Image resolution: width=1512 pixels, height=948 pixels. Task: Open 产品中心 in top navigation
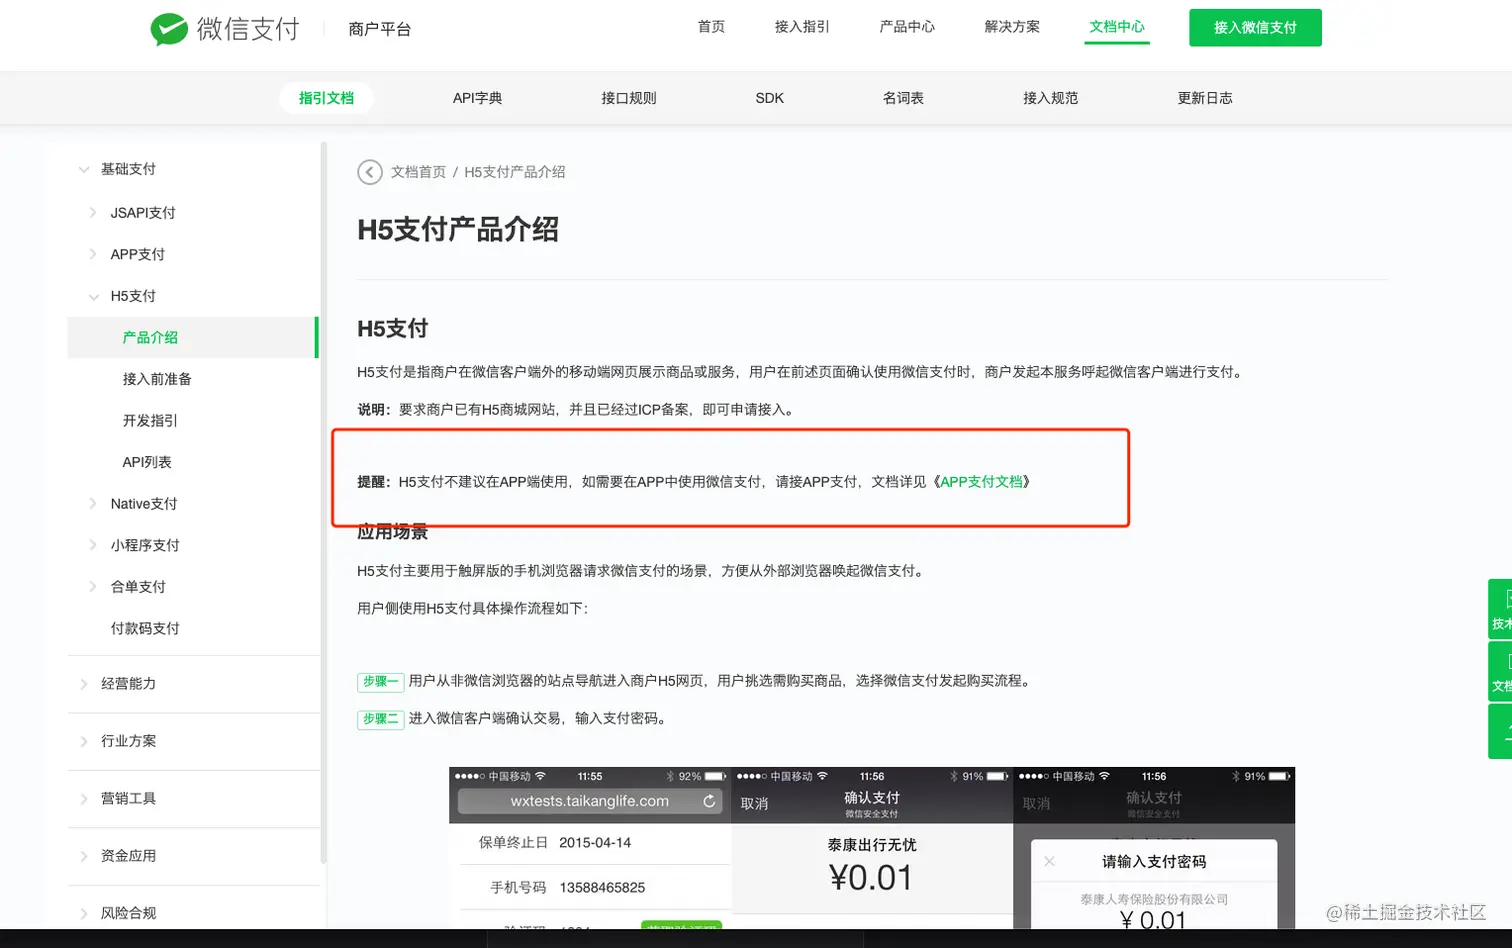pos(907,27)
